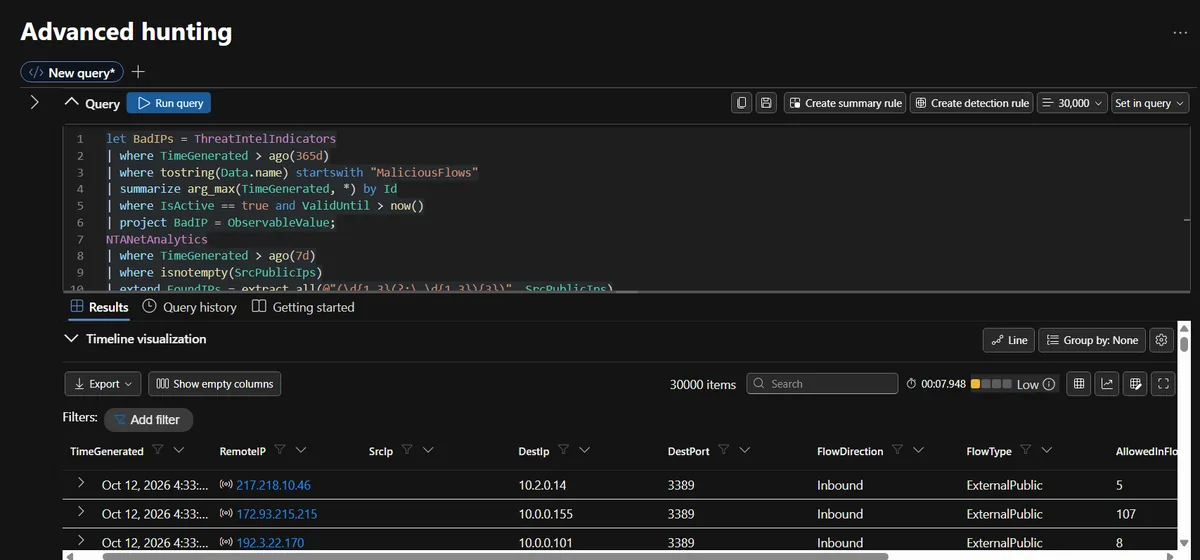Select the New query* tab

tap(72, 72)
